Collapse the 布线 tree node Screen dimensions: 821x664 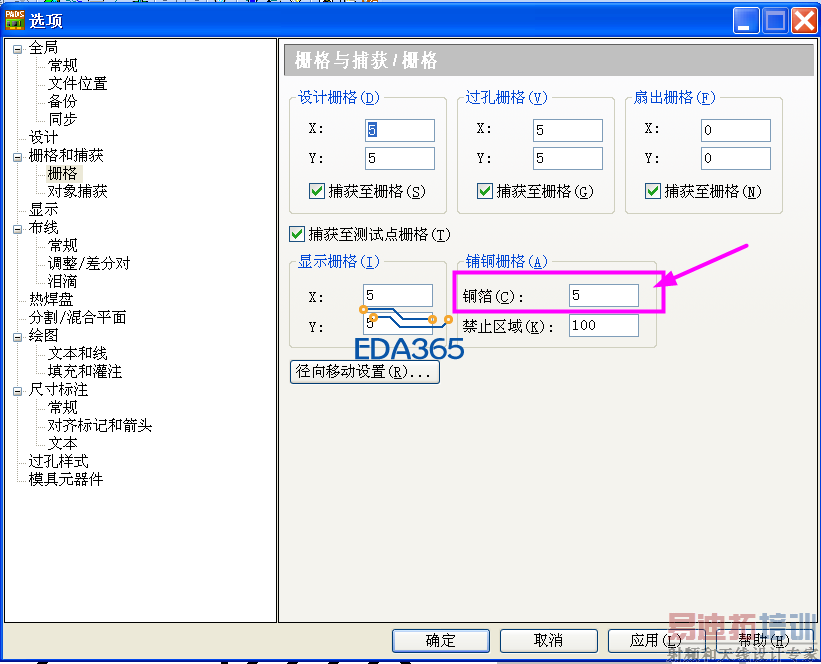17,229
